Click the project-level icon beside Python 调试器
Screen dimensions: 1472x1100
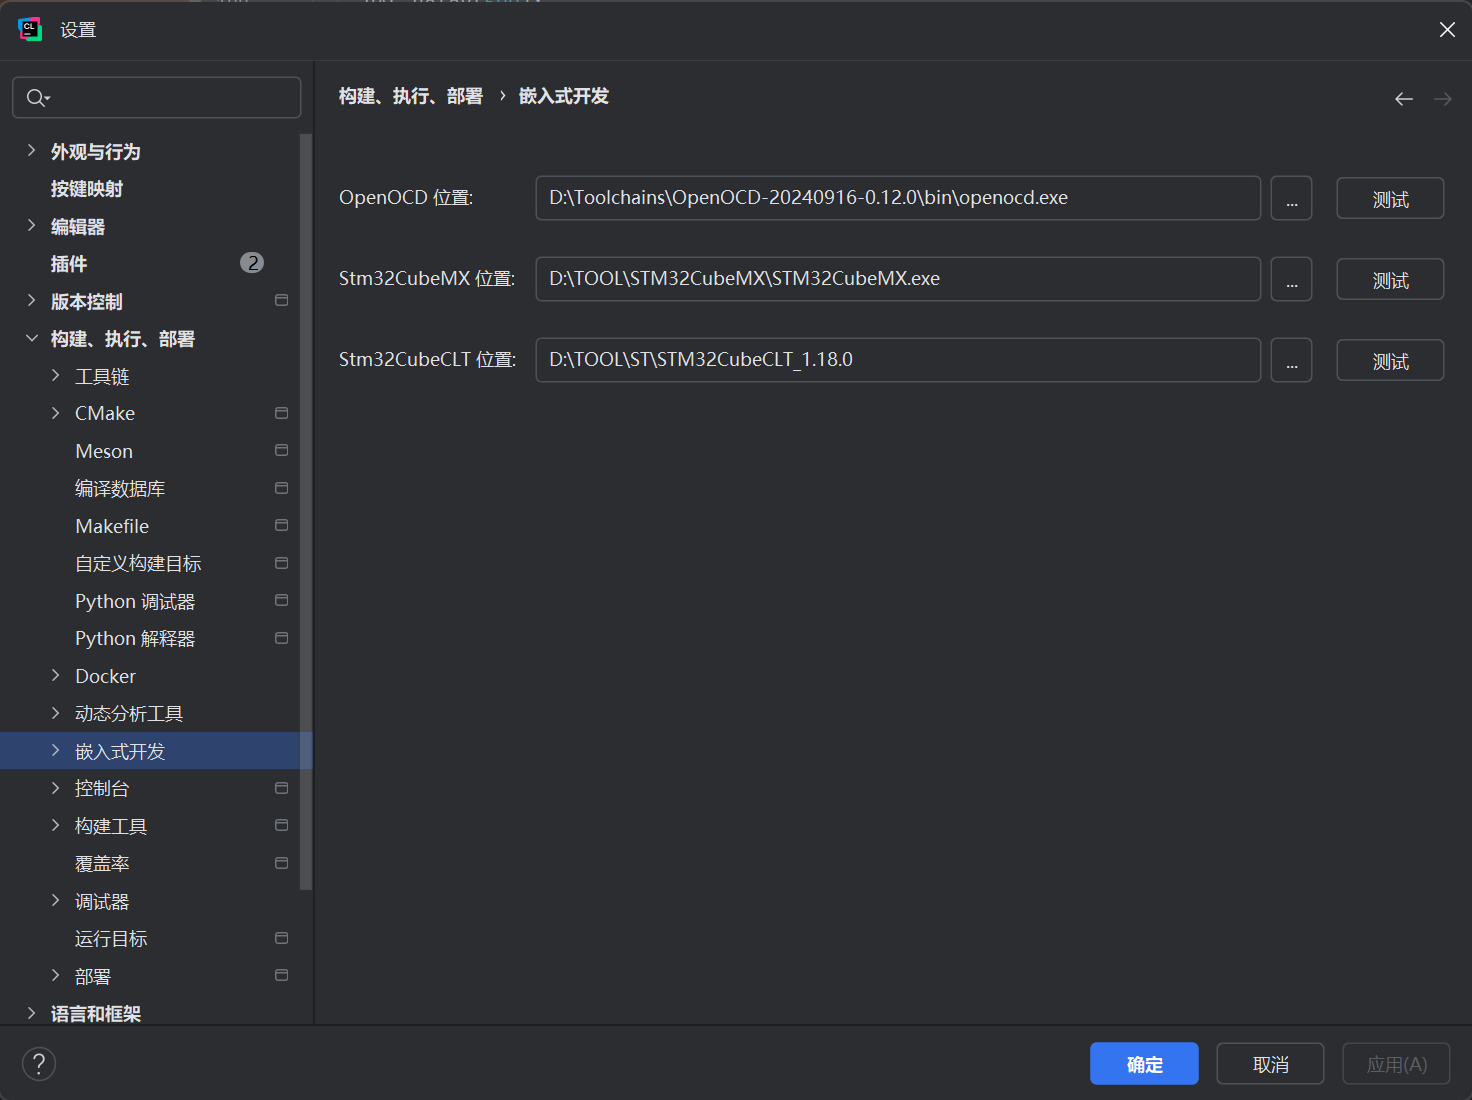pos(281,600)
